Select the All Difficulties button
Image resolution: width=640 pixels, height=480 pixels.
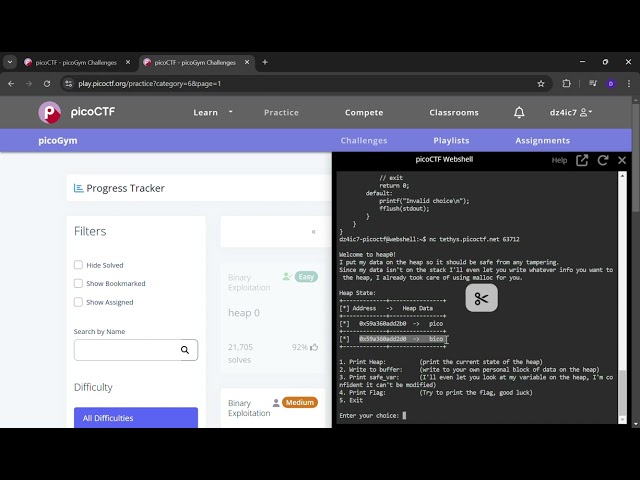pos(136,418)
